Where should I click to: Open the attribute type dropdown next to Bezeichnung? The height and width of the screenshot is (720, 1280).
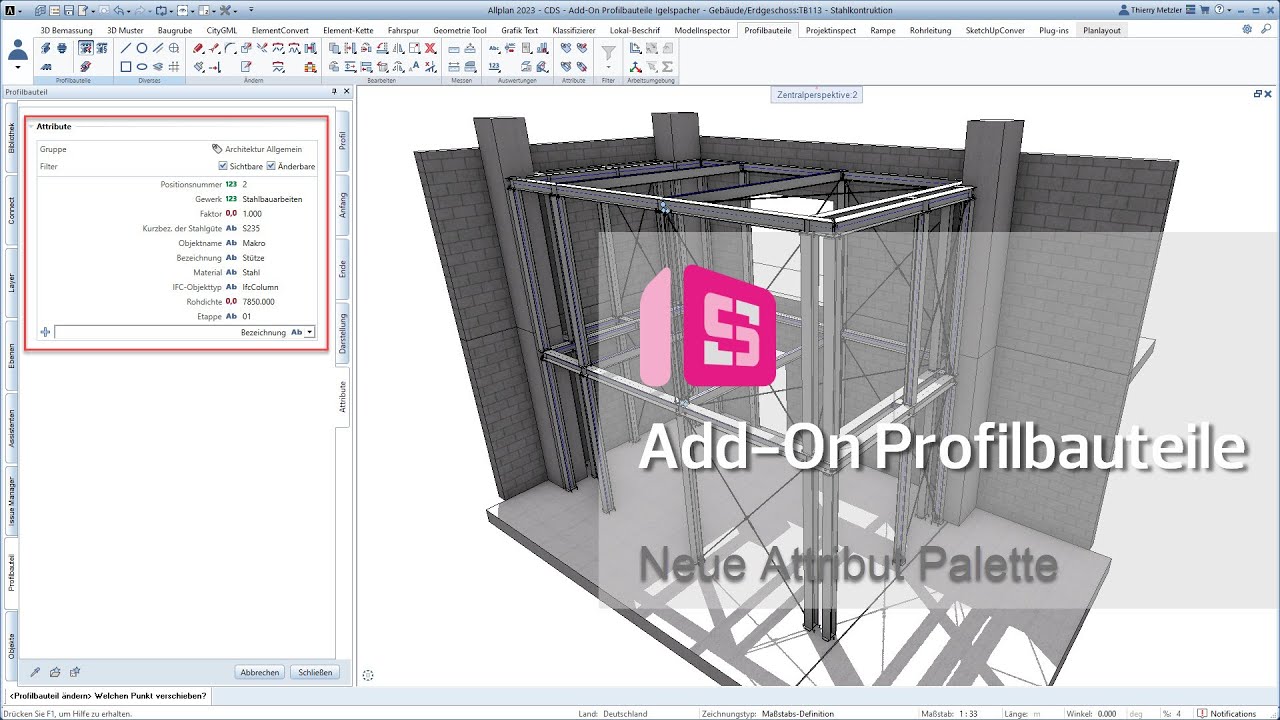coord(310,332)
